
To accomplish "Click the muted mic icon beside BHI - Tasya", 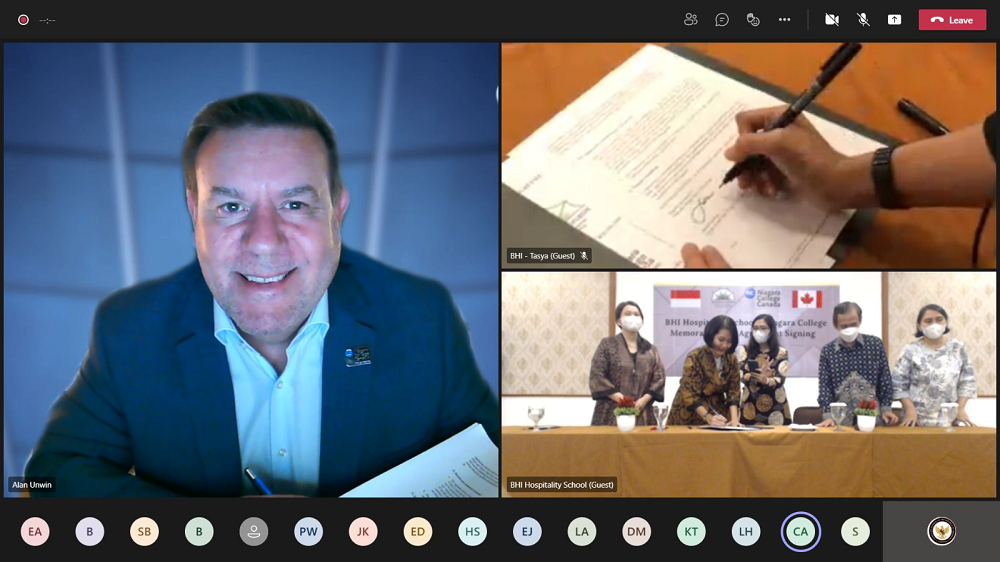I will [584, 256].
